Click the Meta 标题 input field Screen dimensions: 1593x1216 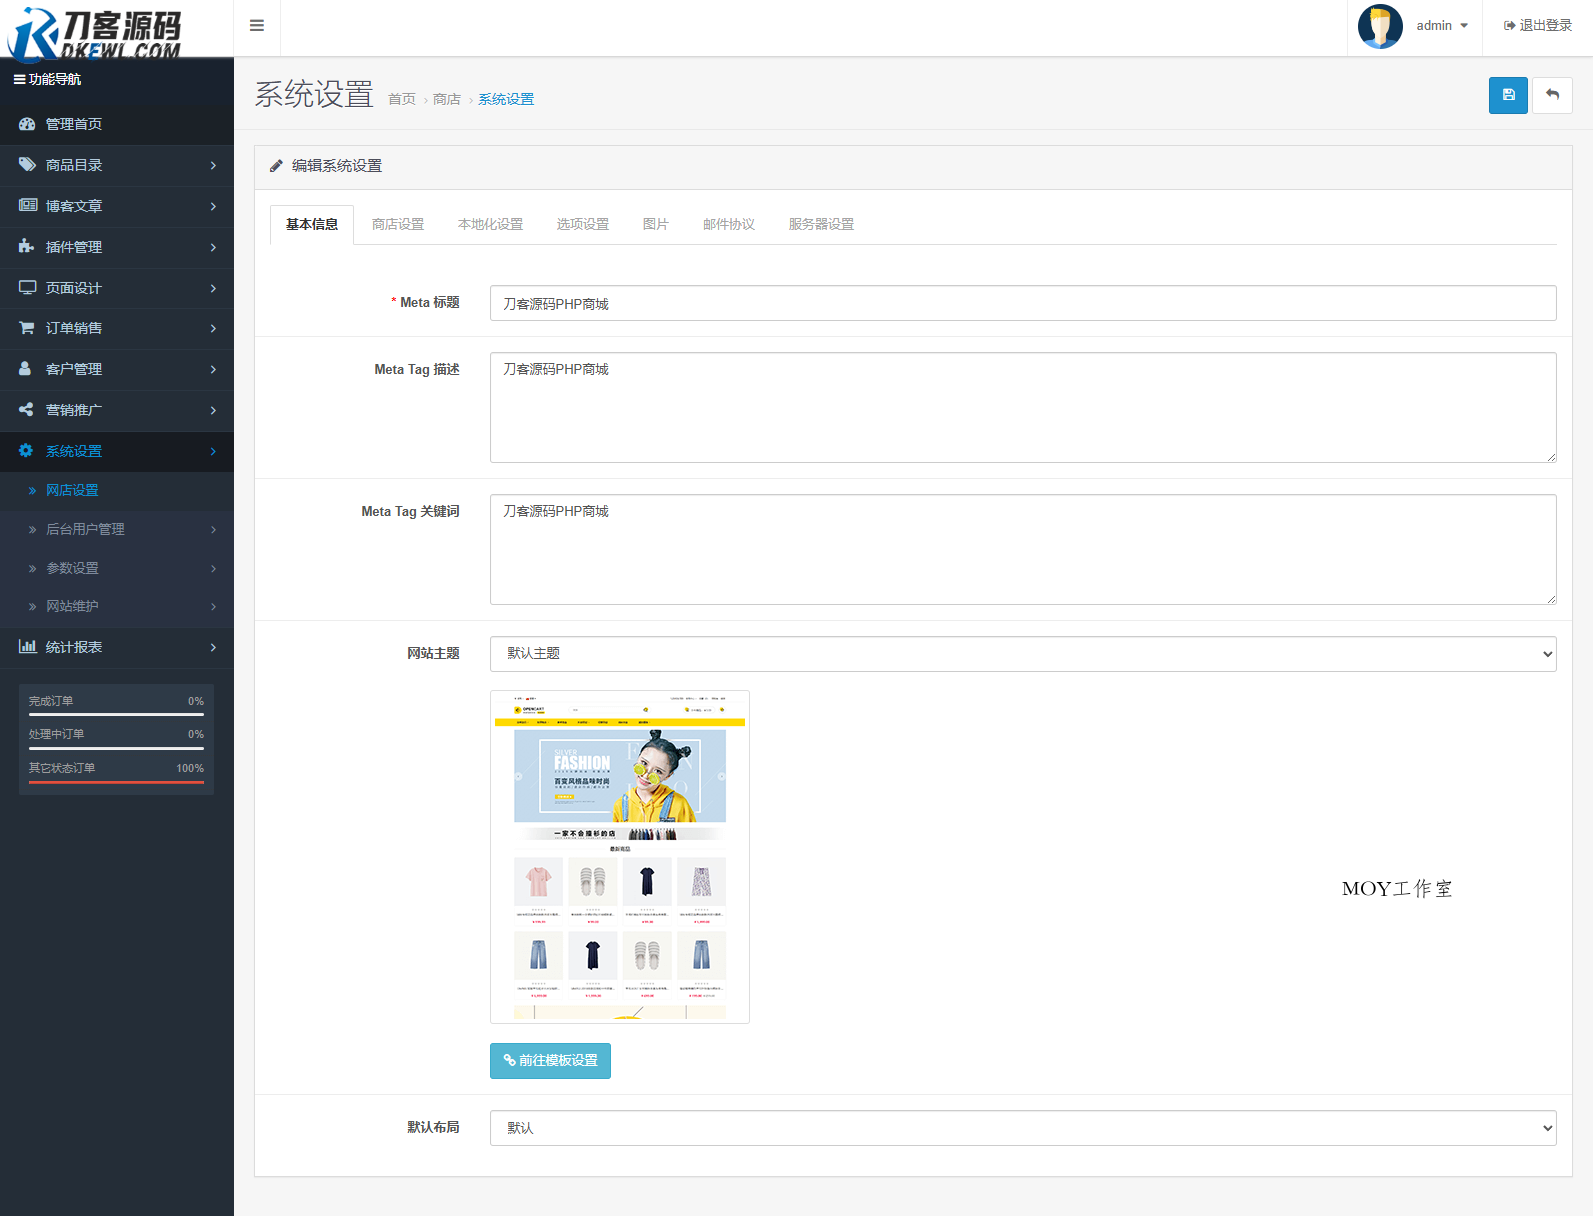point(1022,303)
